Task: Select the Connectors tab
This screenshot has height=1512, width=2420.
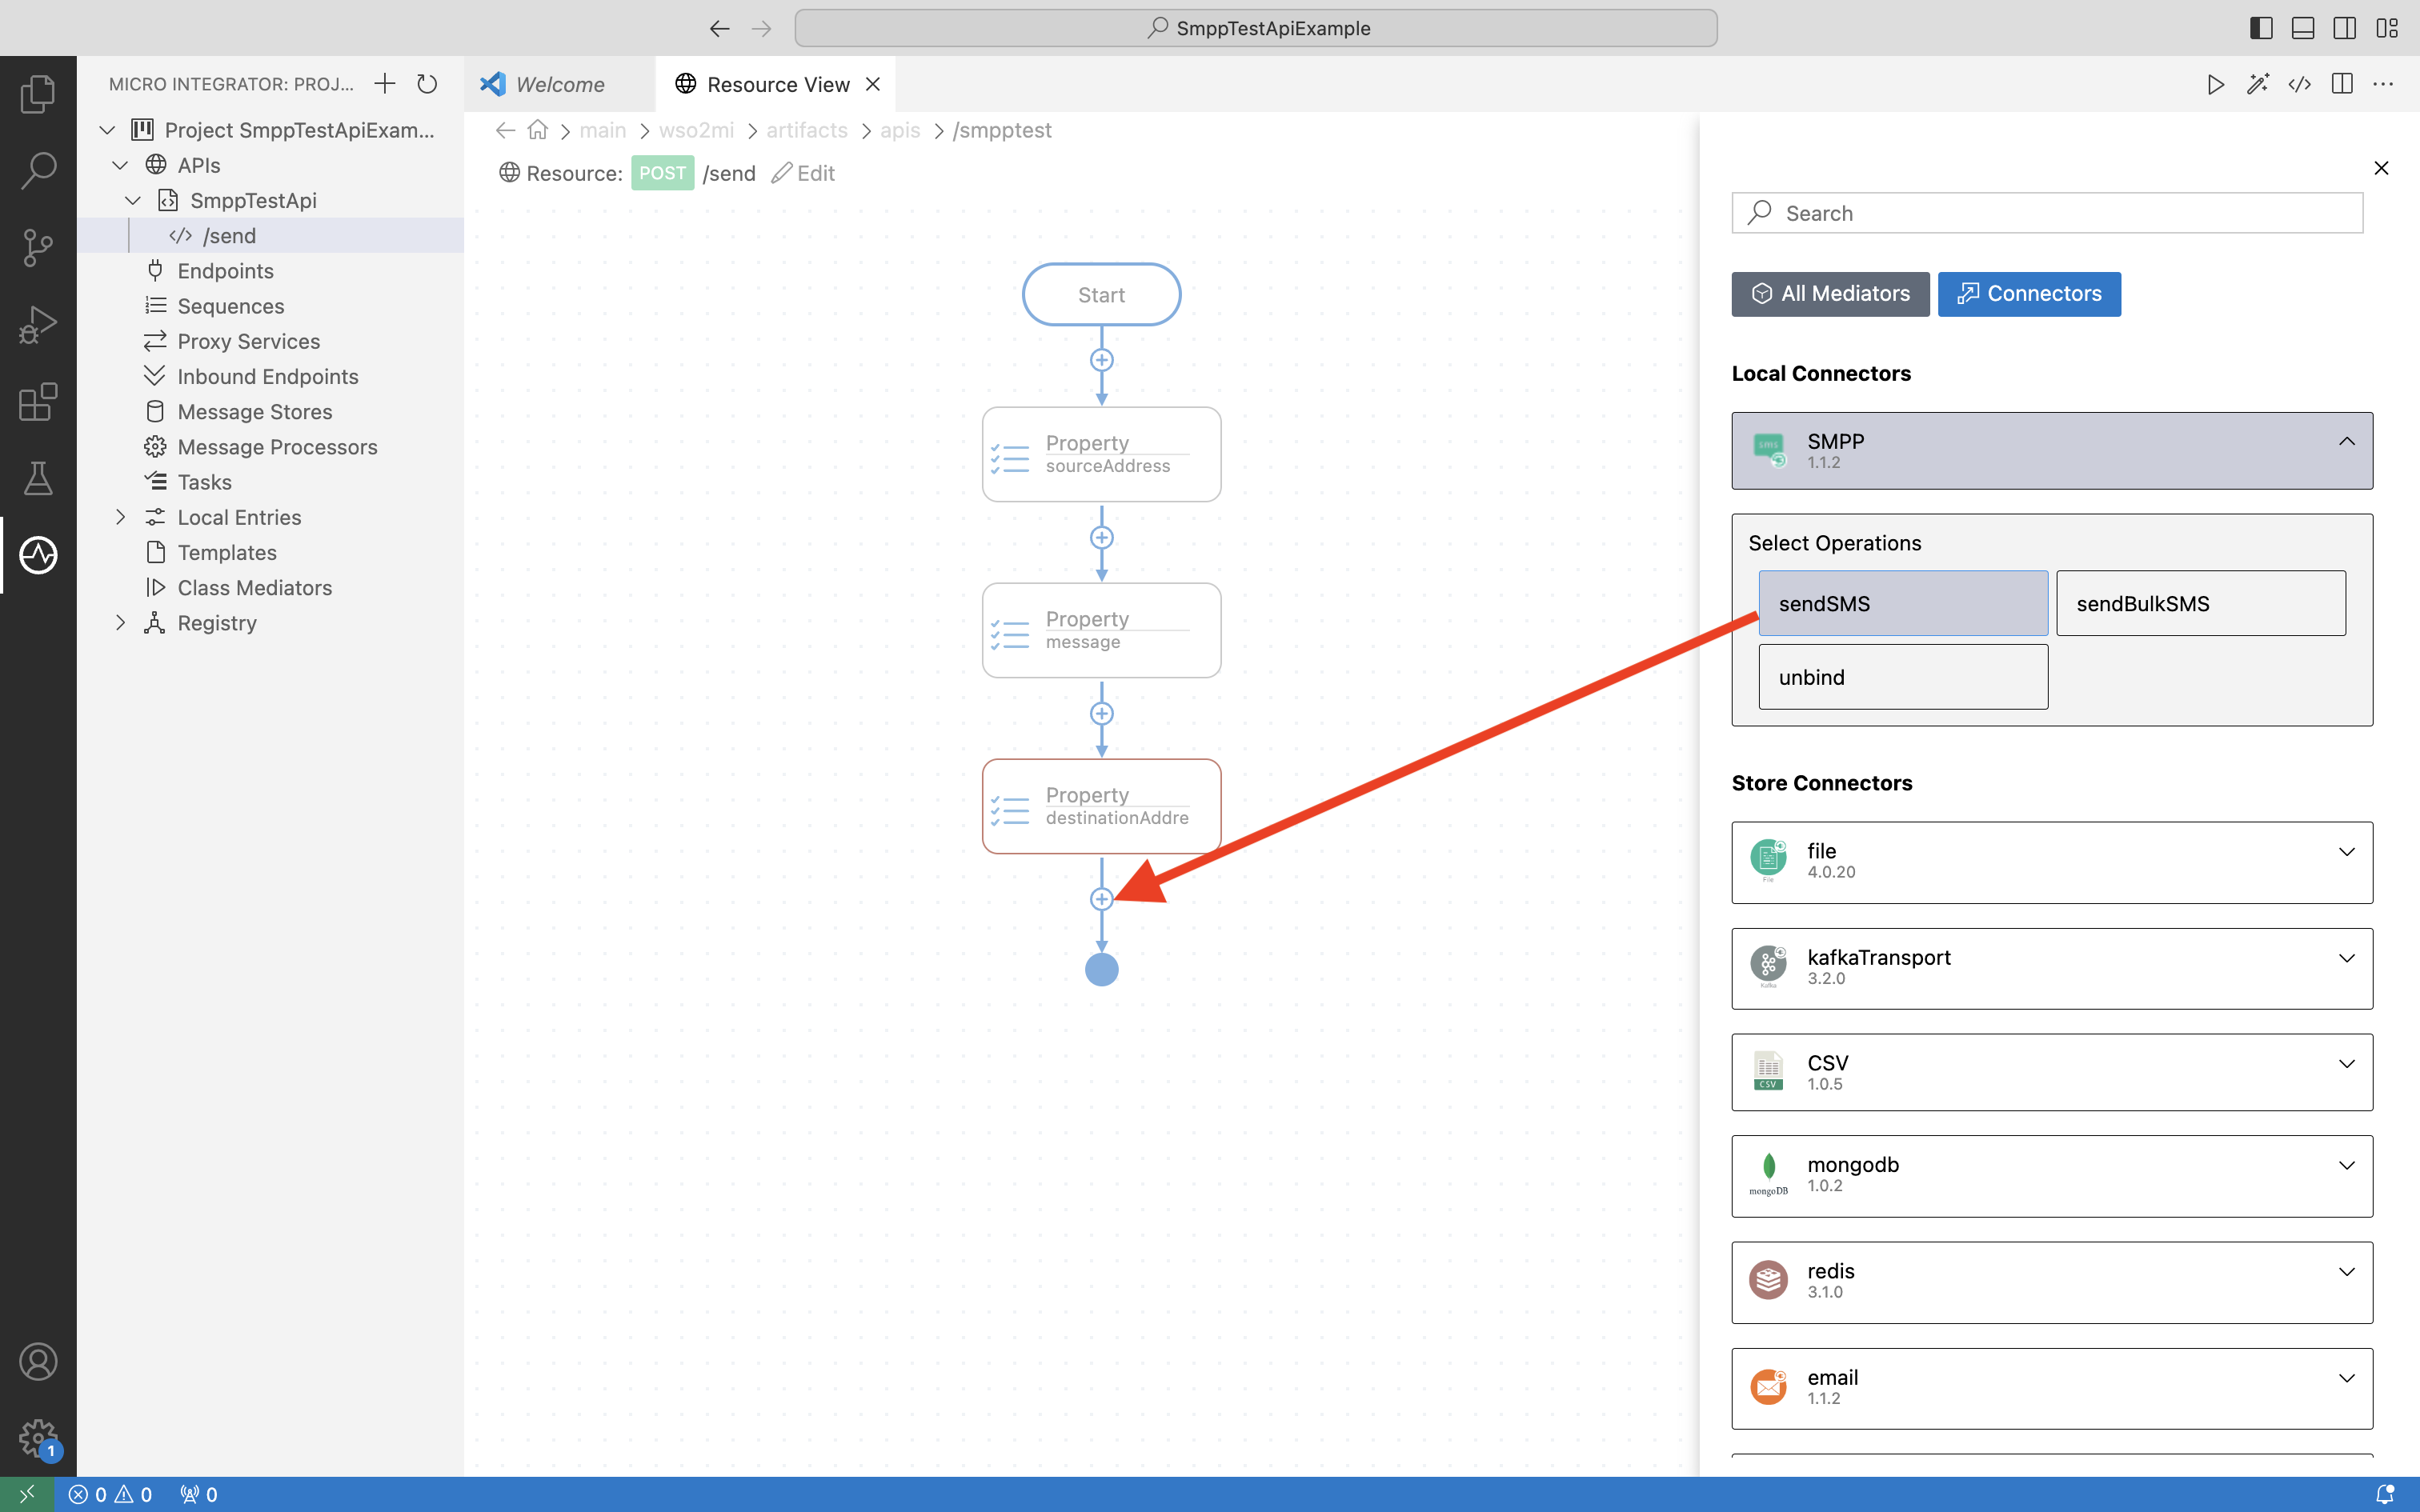Action: [2029, 294]
